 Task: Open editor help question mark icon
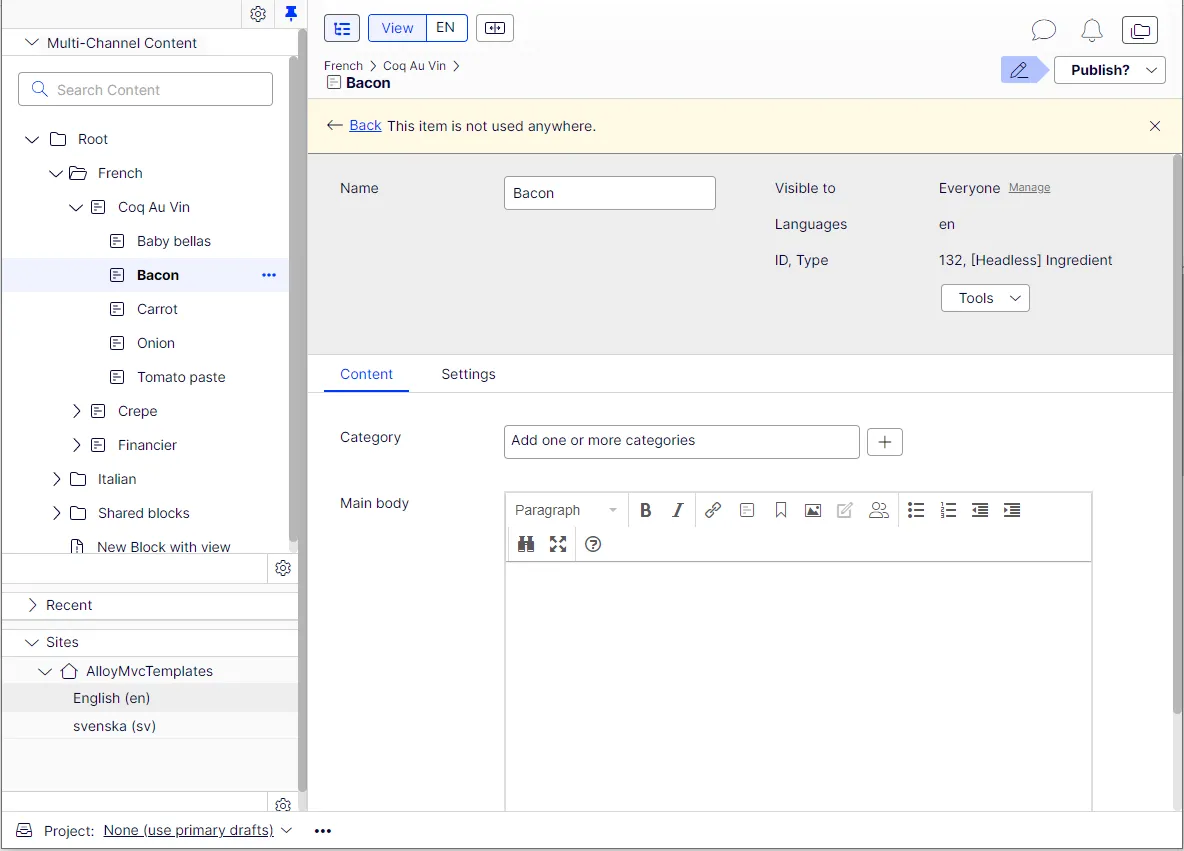tap(594, 544)
